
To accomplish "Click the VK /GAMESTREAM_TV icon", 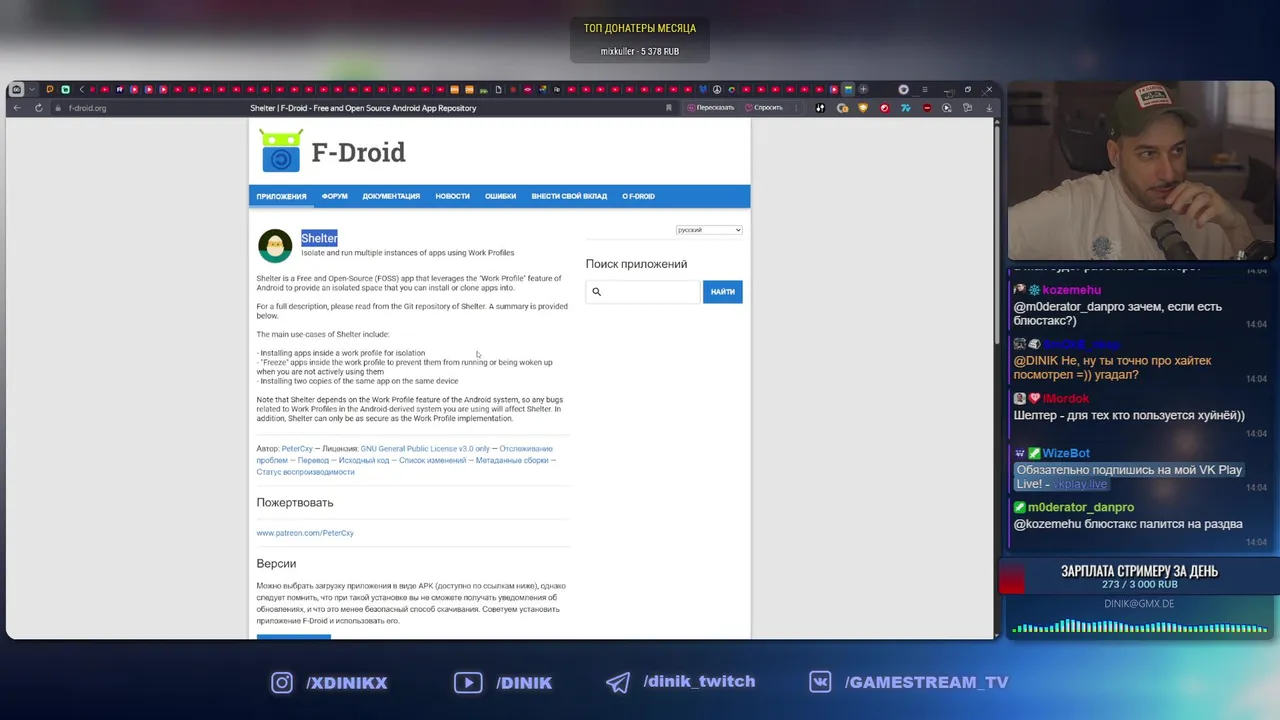I will 820,682.
